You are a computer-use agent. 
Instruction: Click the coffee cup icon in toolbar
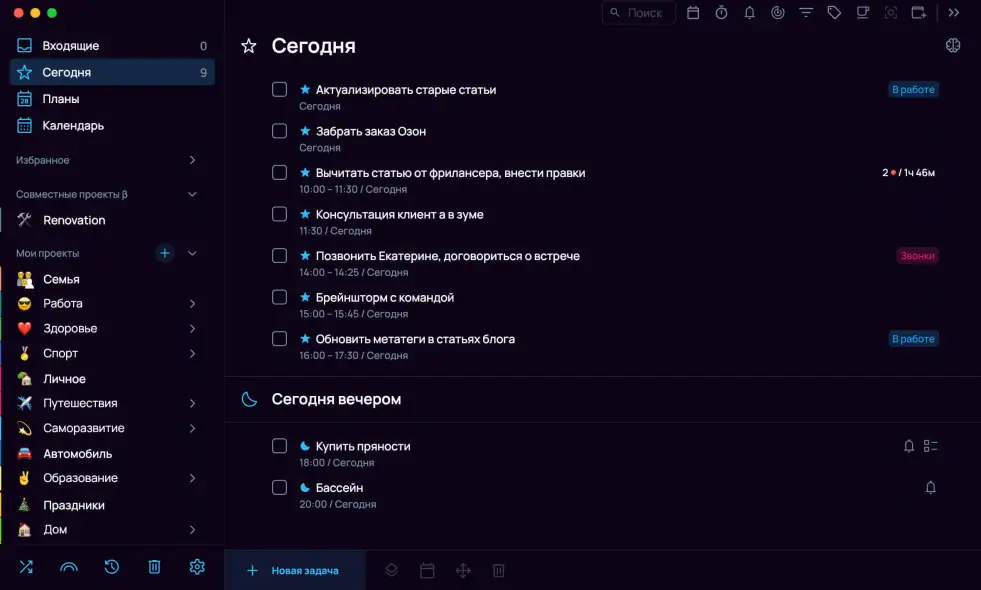click(862, 13)
